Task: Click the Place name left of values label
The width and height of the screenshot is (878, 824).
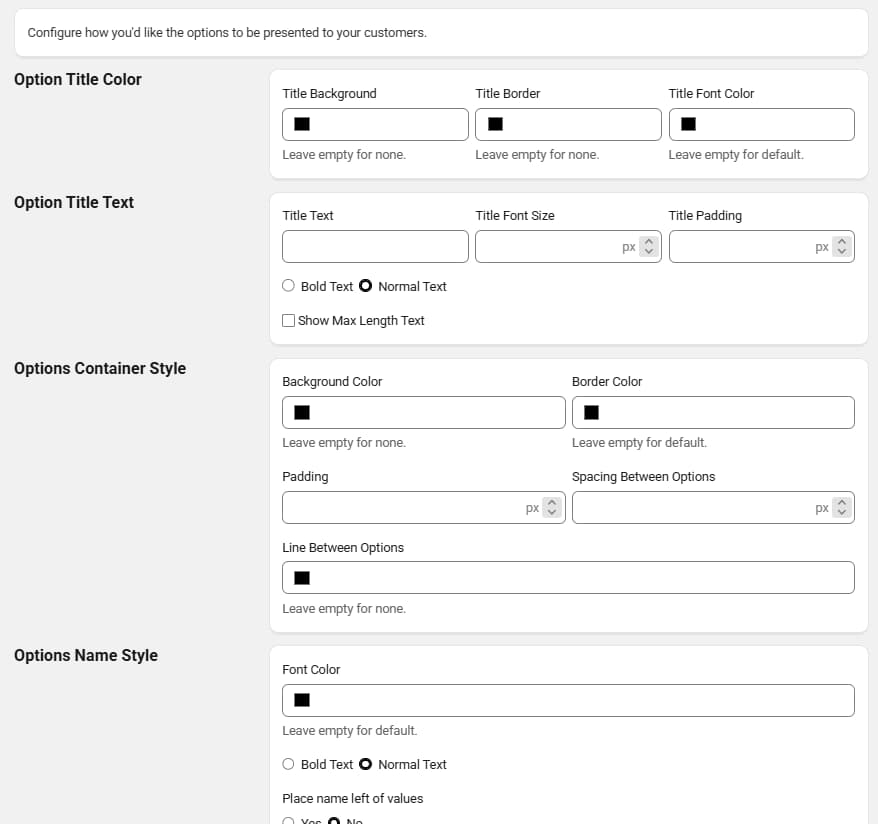Action: click(353, 799)
